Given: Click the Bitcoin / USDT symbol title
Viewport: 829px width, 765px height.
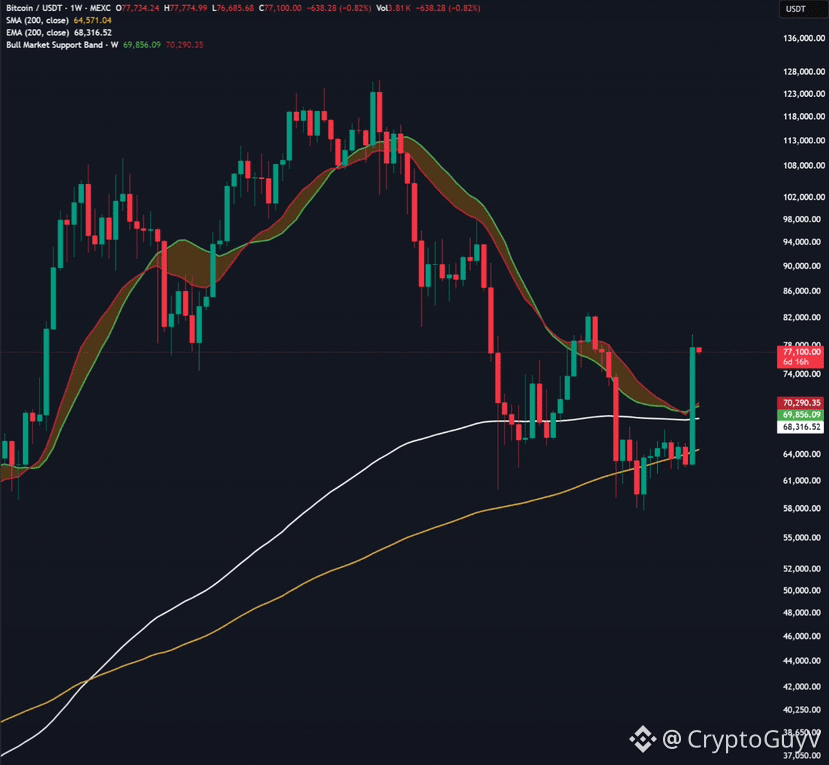Looking at the screenshot, I should pos(33,8).
